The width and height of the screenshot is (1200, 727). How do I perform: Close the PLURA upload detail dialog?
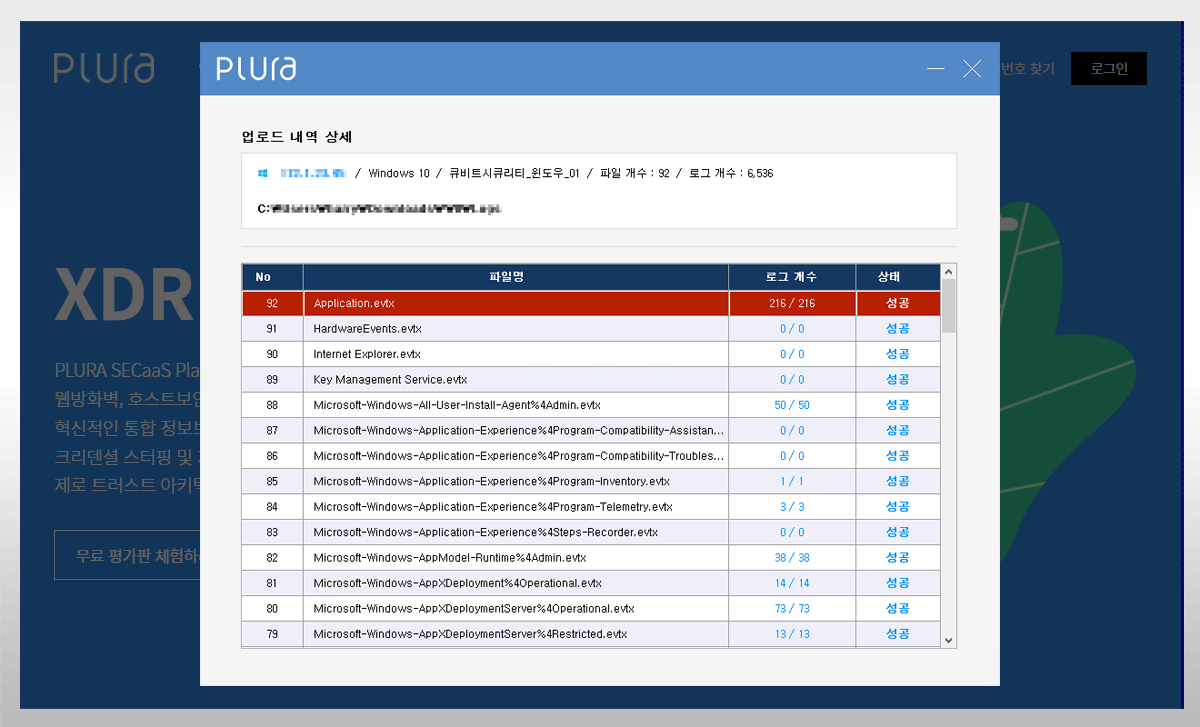(x=972, y=69)
